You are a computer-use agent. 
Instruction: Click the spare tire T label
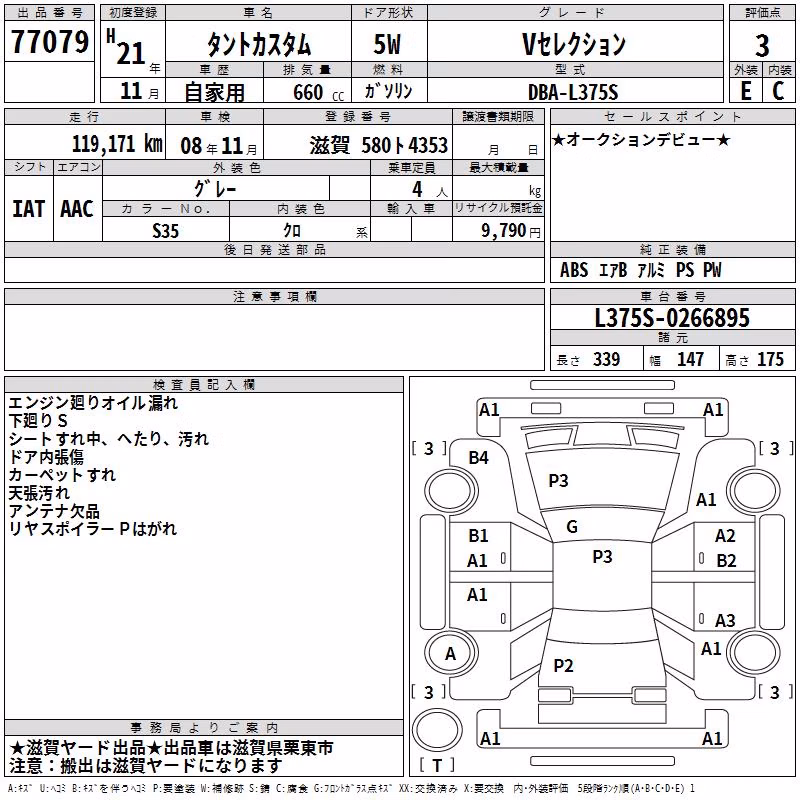click(x=437, y=765)
